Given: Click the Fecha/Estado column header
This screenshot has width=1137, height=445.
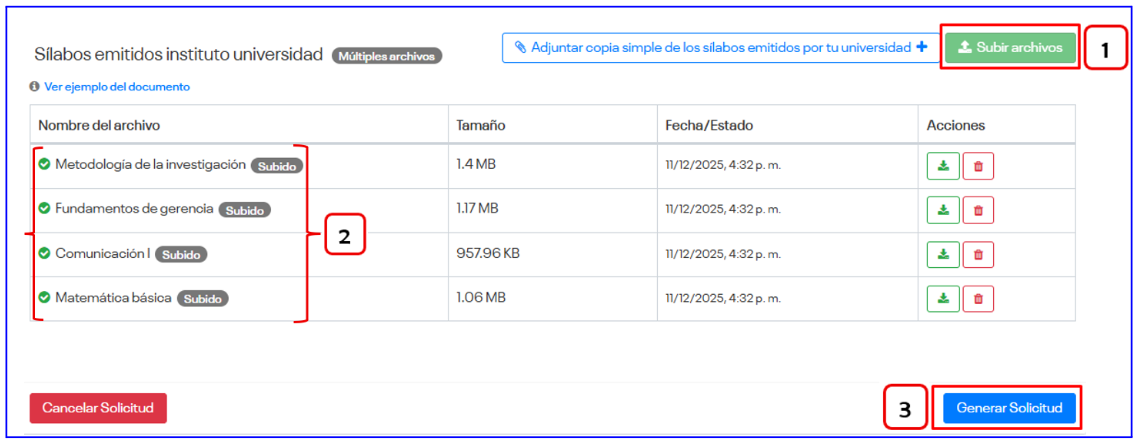Looking at the screenshot, I should 709,126.
